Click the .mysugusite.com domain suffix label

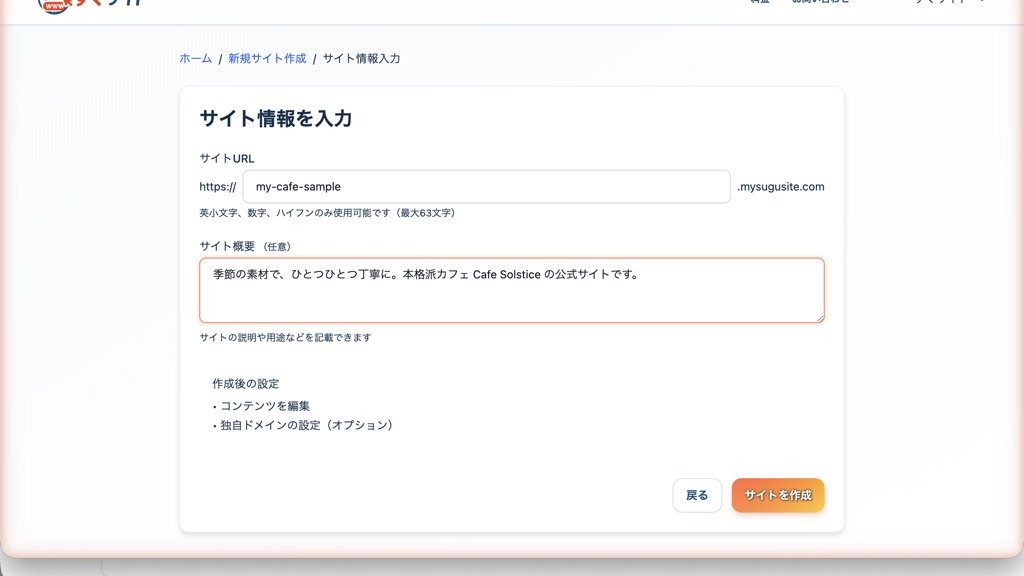point(781,187)
